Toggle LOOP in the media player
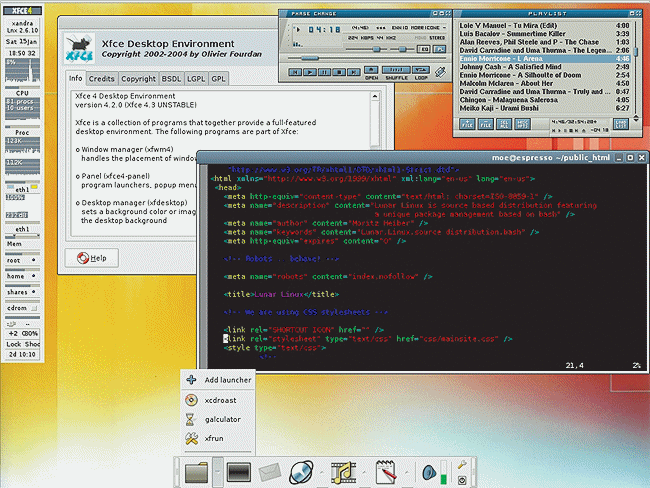Image resolution: width=650 pixels, height=488 pixels. tap(421, 70)
